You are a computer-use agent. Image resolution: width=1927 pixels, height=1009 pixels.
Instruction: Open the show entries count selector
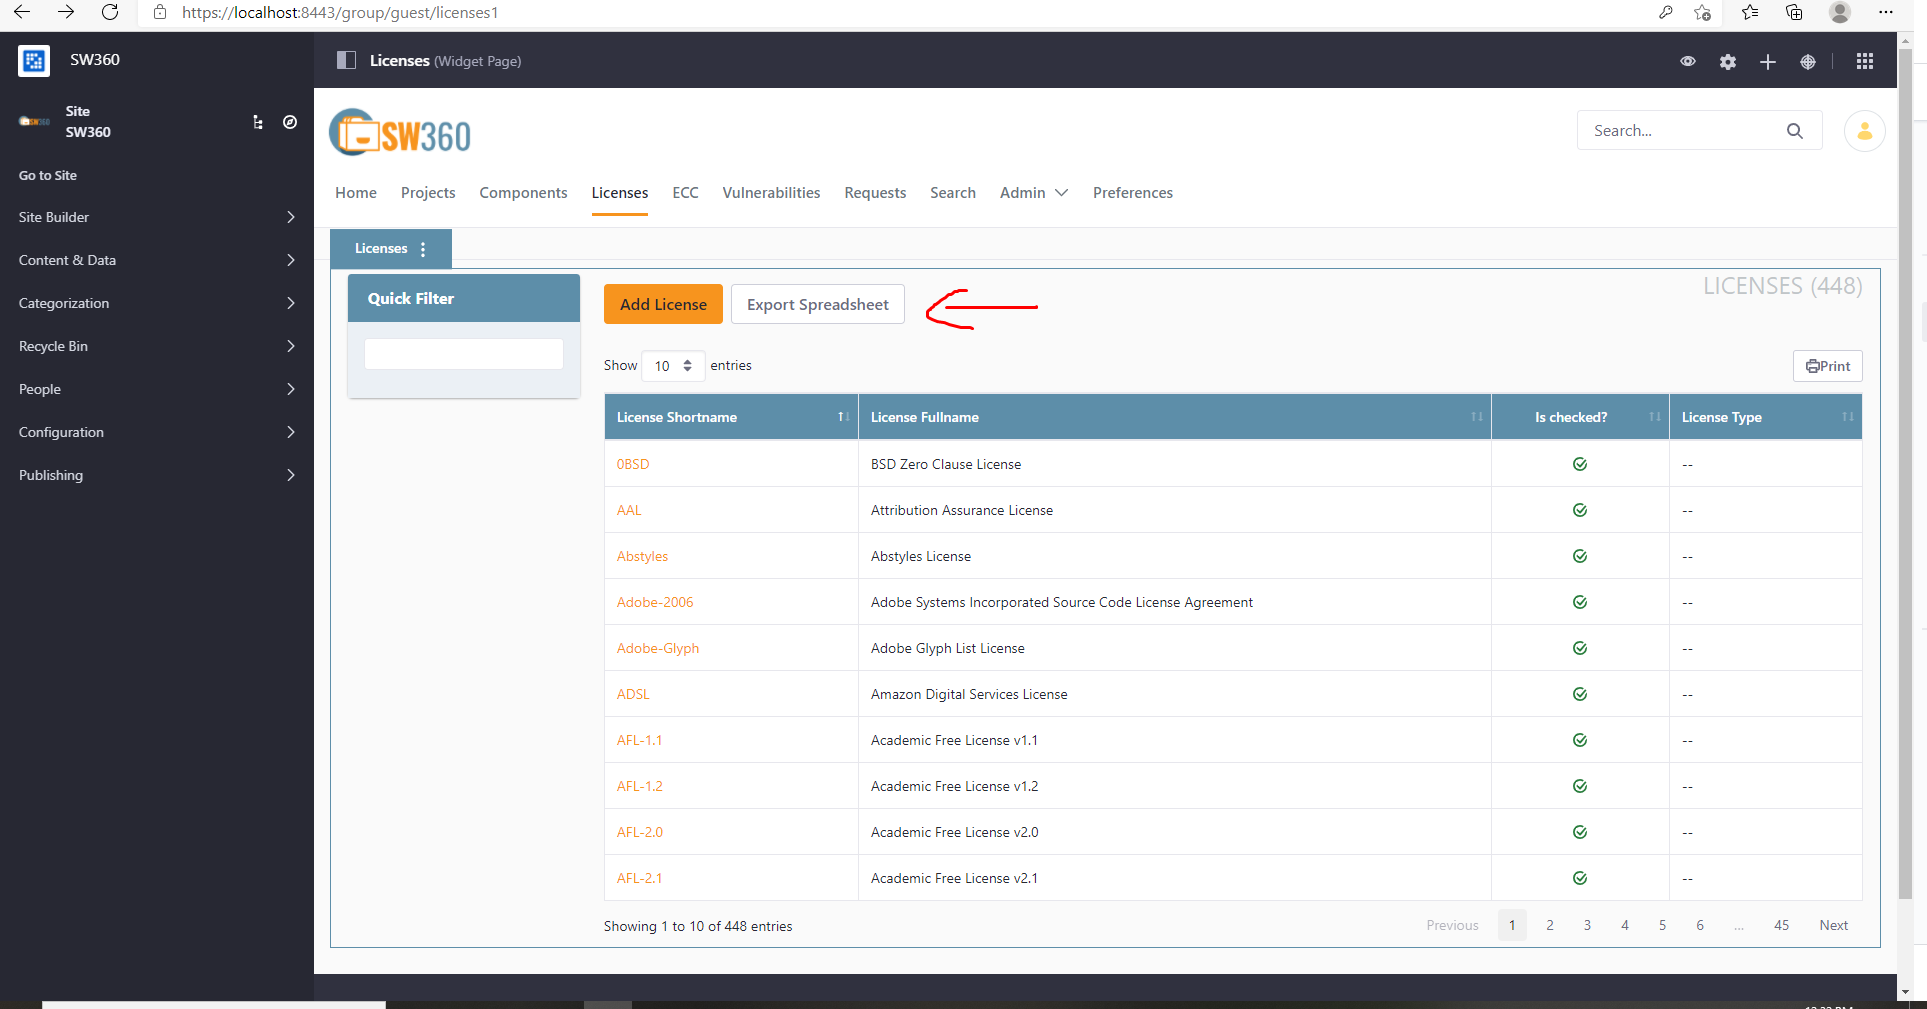click(x=673, y=366)
